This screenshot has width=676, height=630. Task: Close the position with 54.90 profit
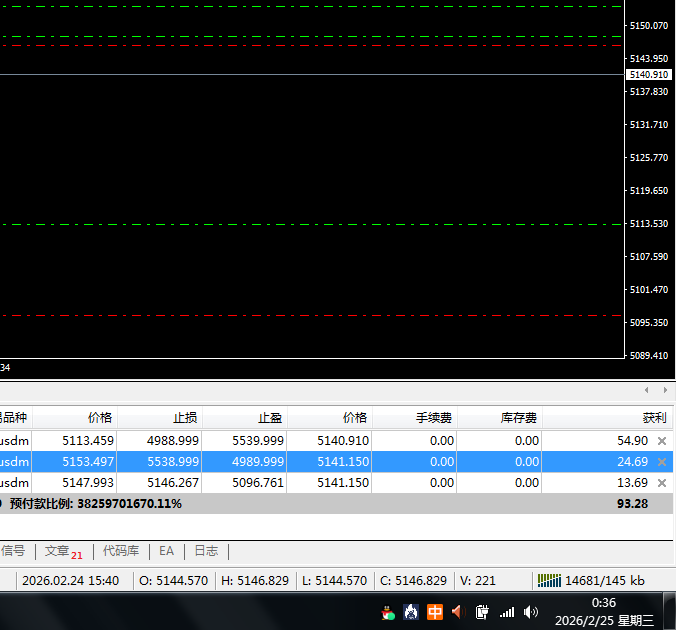661,441
